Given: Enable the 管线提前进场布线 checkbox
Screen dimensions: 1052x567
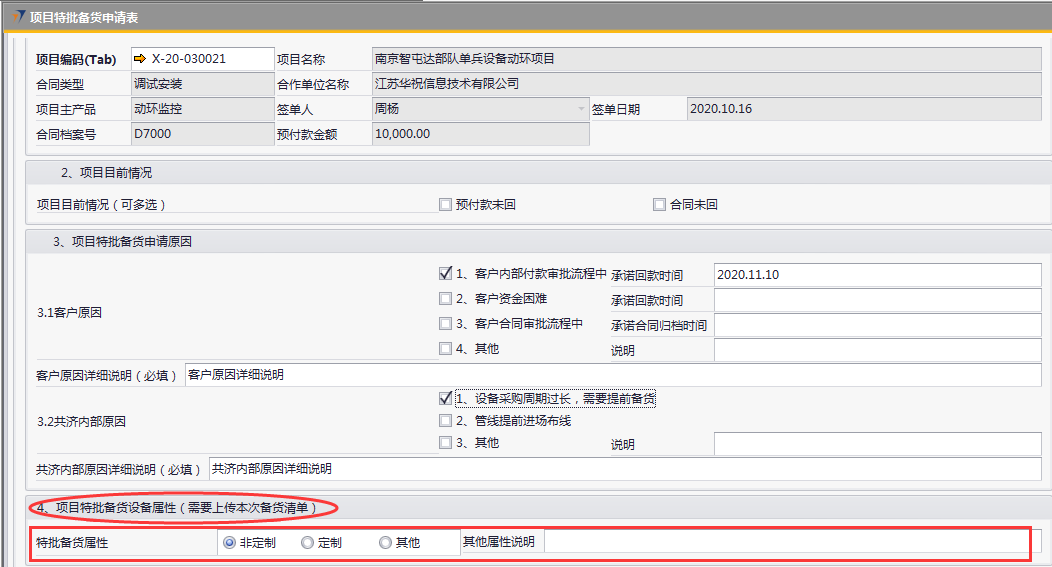Looking at the screenshot, I should tap(446, 421).
